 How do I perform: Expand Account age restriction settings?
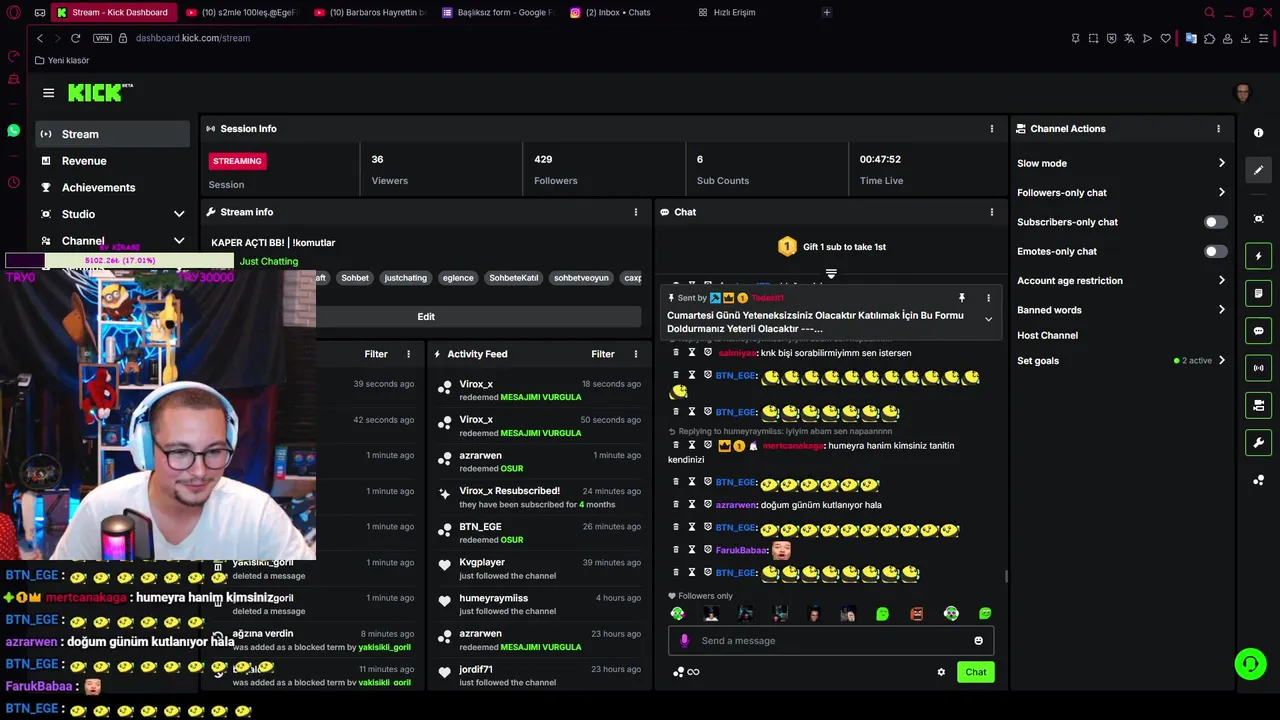point(1221,281)
